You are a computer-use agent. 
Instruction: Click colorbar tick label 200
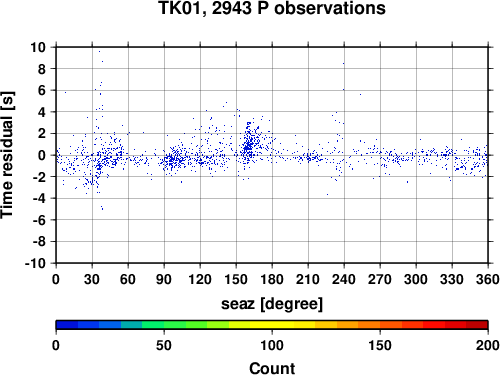tap(488, 345)
